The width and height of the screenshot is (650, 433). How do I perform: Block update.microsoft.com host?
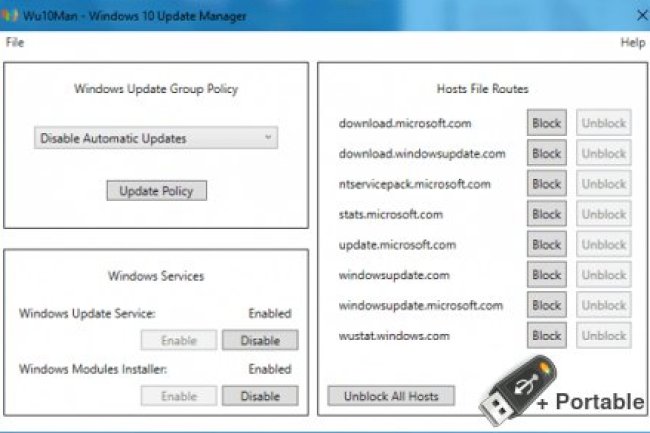546,245
